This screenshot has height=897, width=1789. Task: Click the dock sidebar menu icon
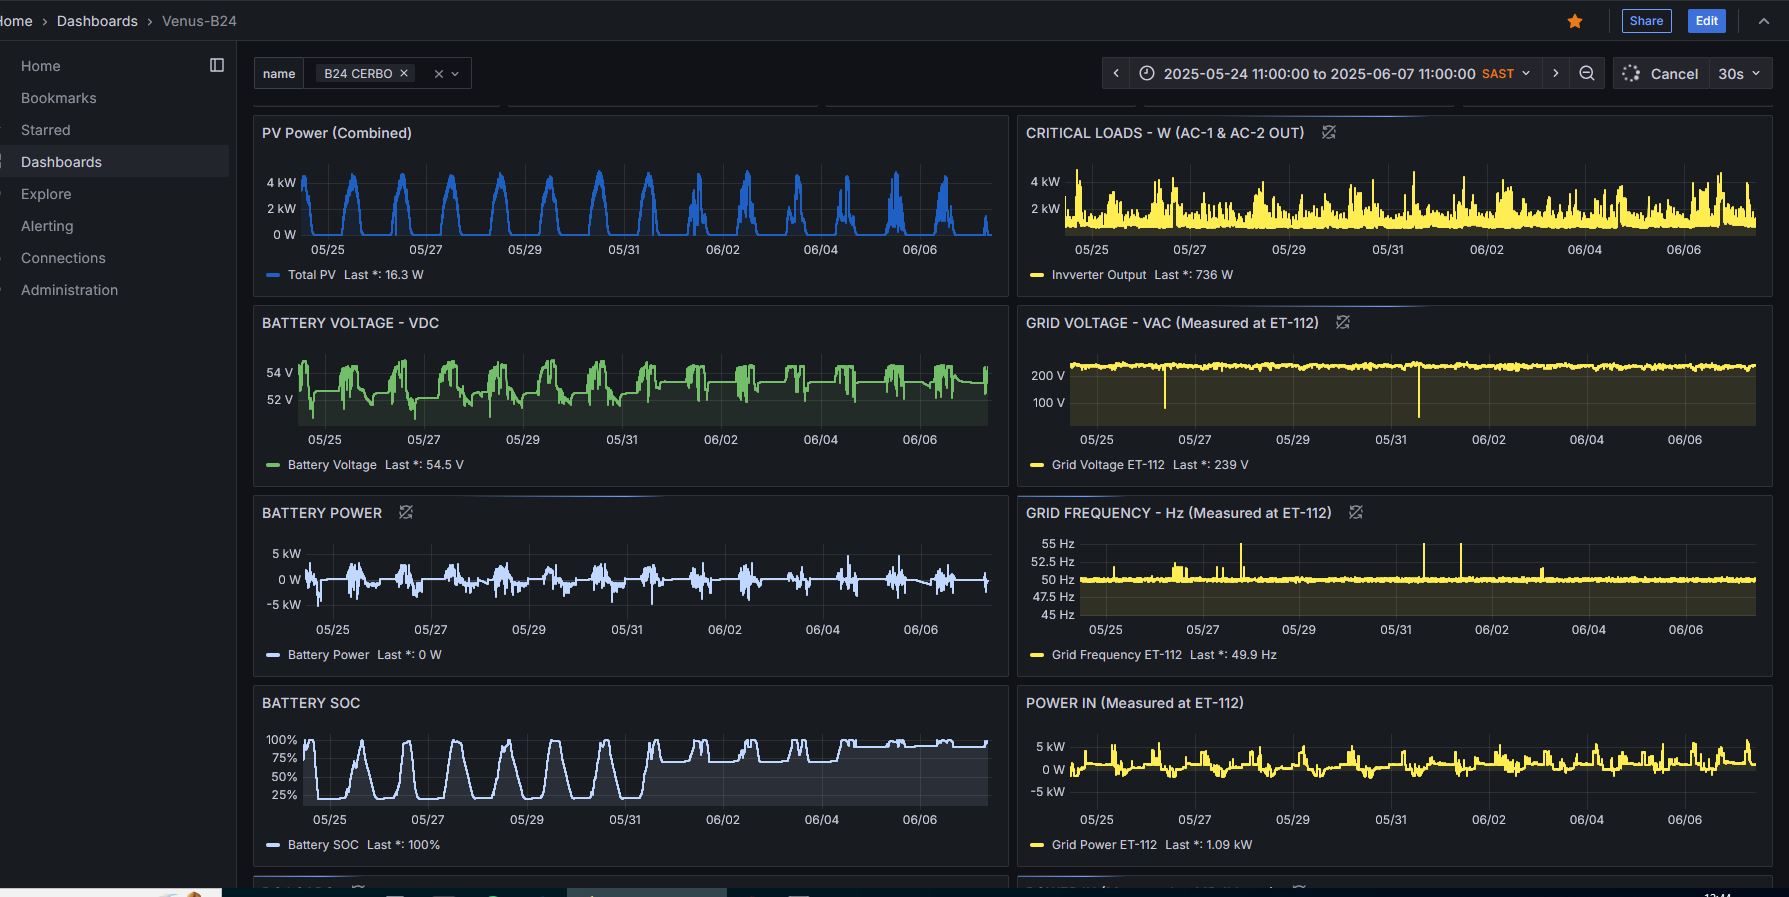217,65
